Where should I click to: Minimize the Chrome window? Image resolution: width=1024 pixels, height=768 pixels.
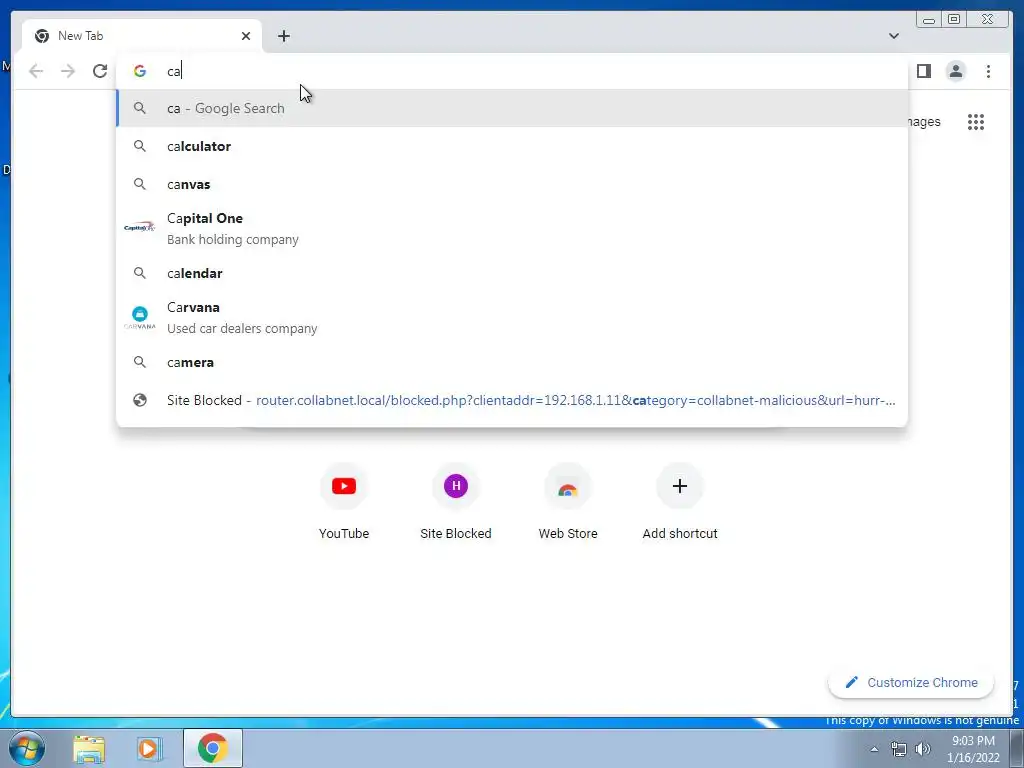click(x=929, y=19)
